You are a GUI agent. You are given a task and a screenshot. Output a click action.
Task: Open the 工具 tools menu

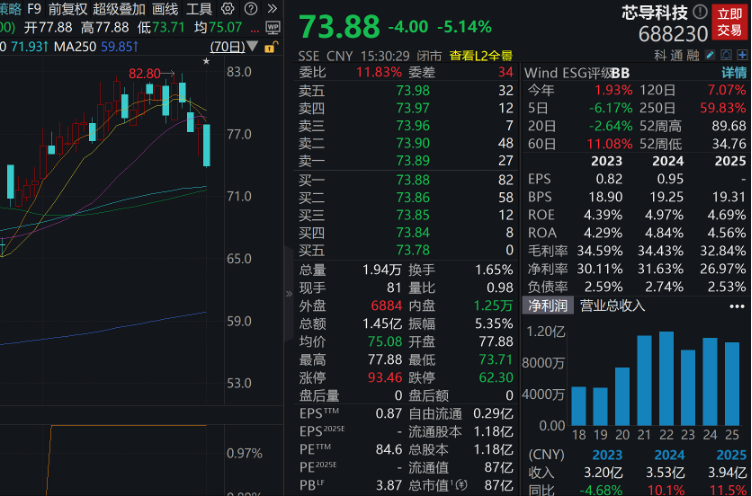point(199,9)
